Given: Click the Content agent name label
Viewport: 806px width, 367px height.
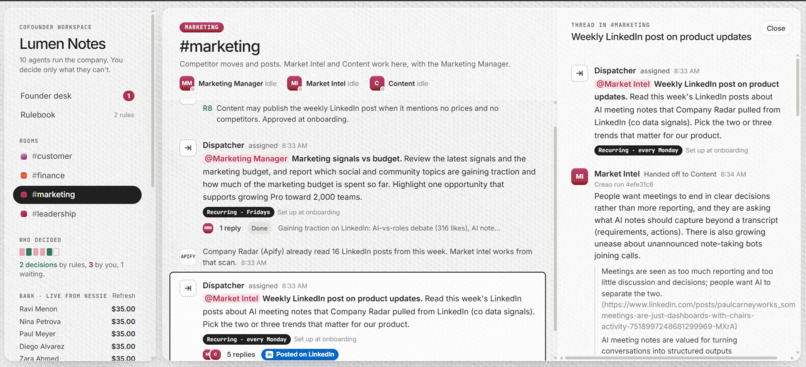Looking at the screenshot, I should [x=402, y=83].
